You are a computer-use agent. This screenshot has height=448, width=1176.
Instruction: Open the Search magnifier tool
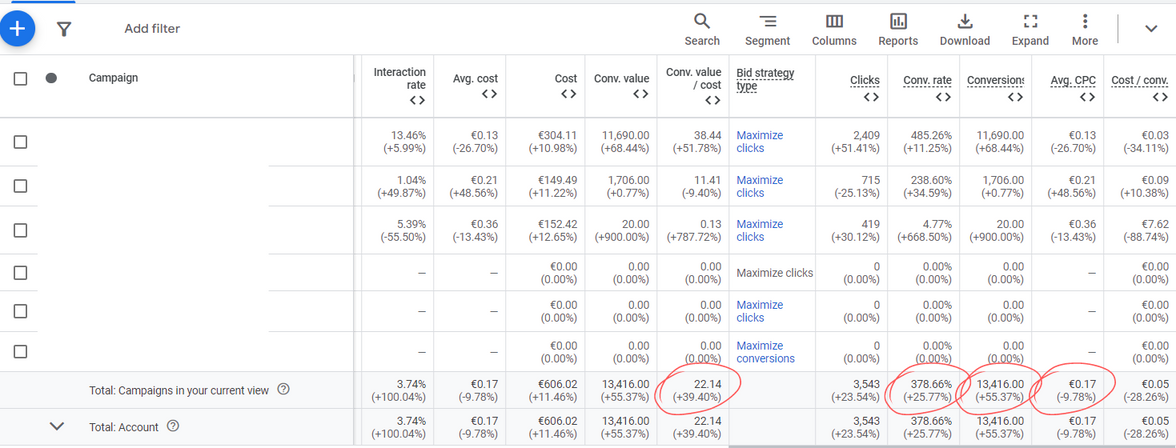click(702, 29)
